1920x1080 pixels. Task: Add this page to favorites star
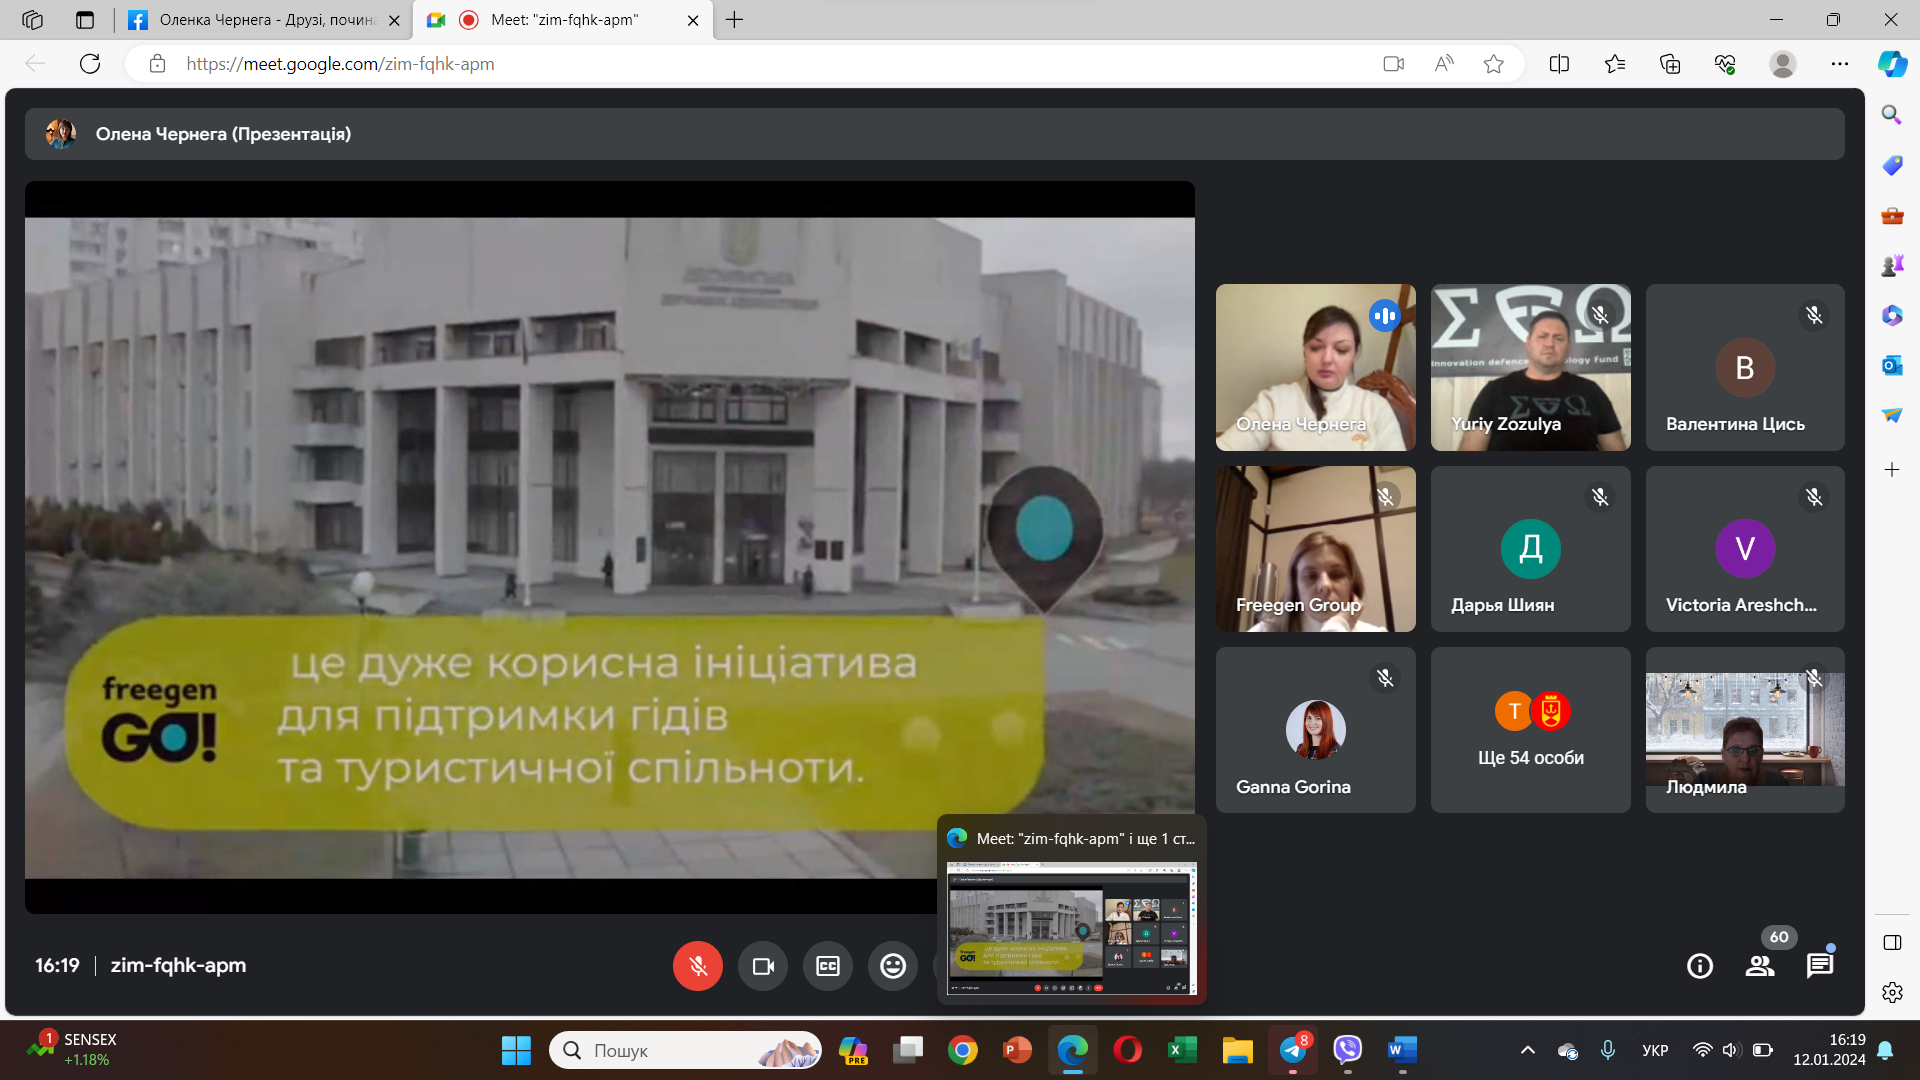pyautogui.click(x=1494, y=64)
